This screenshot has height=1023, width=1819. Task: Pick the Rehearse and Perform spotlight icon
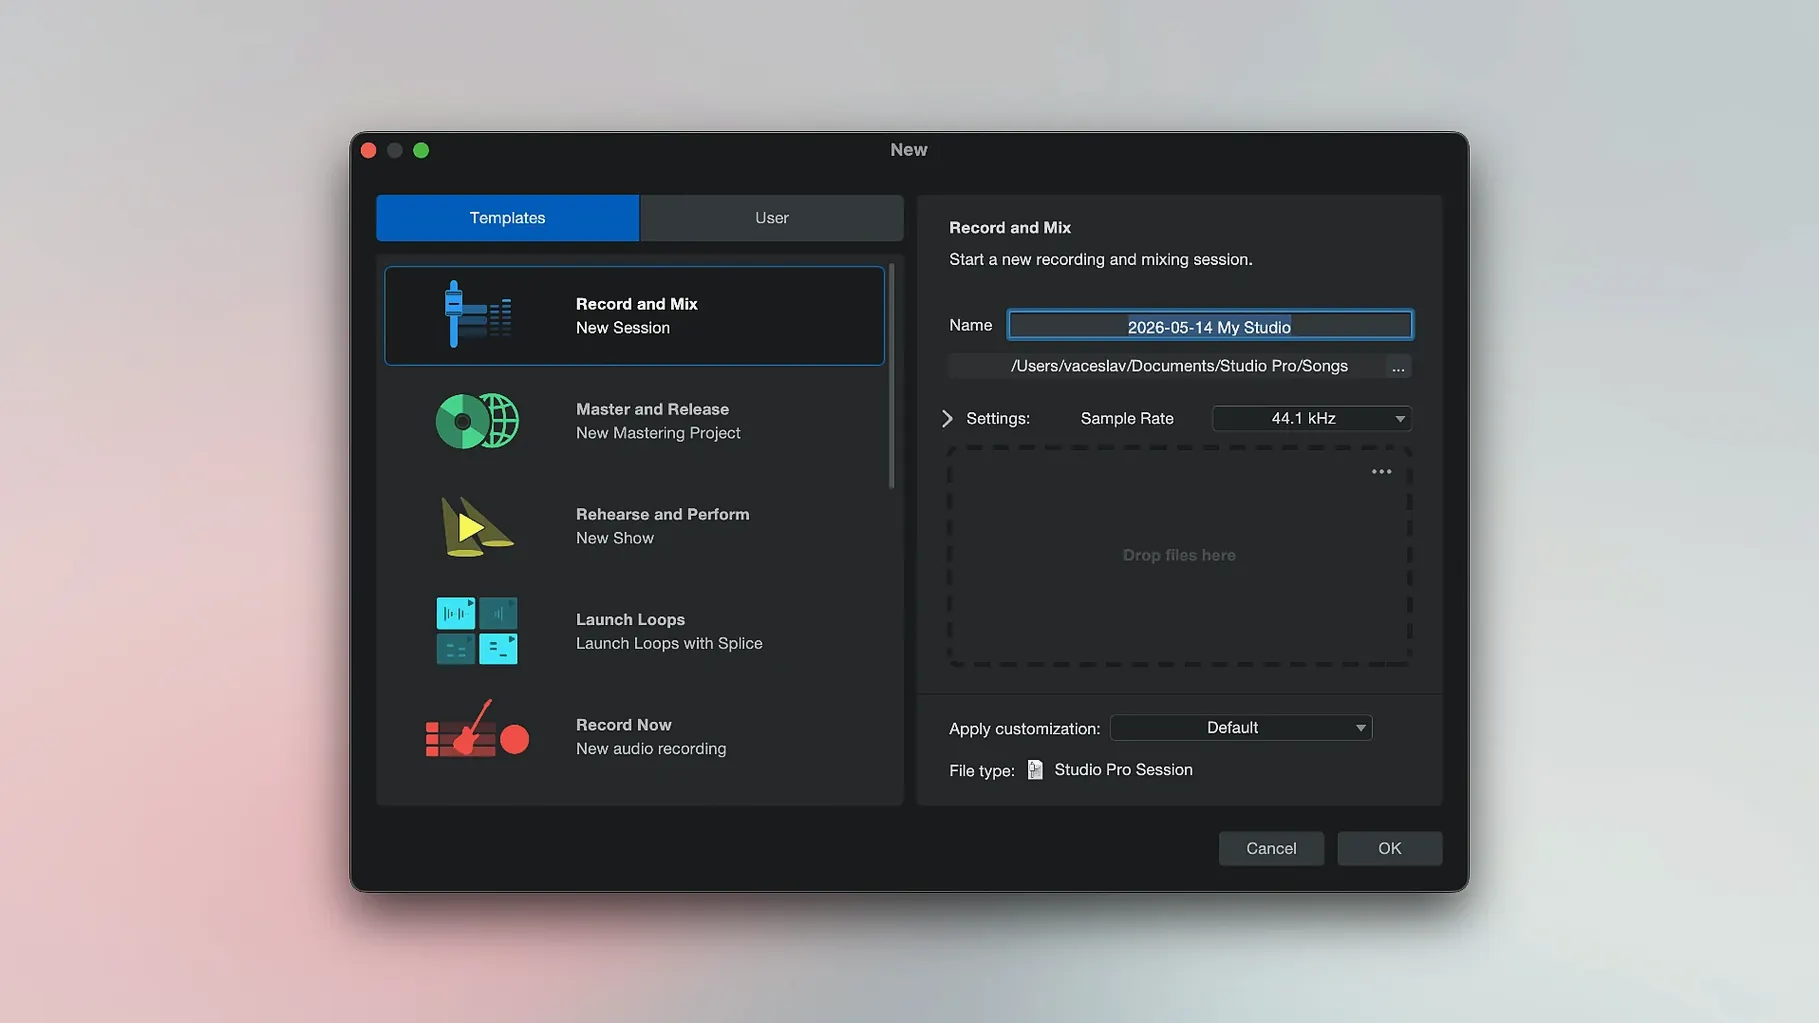coord(476,526)
